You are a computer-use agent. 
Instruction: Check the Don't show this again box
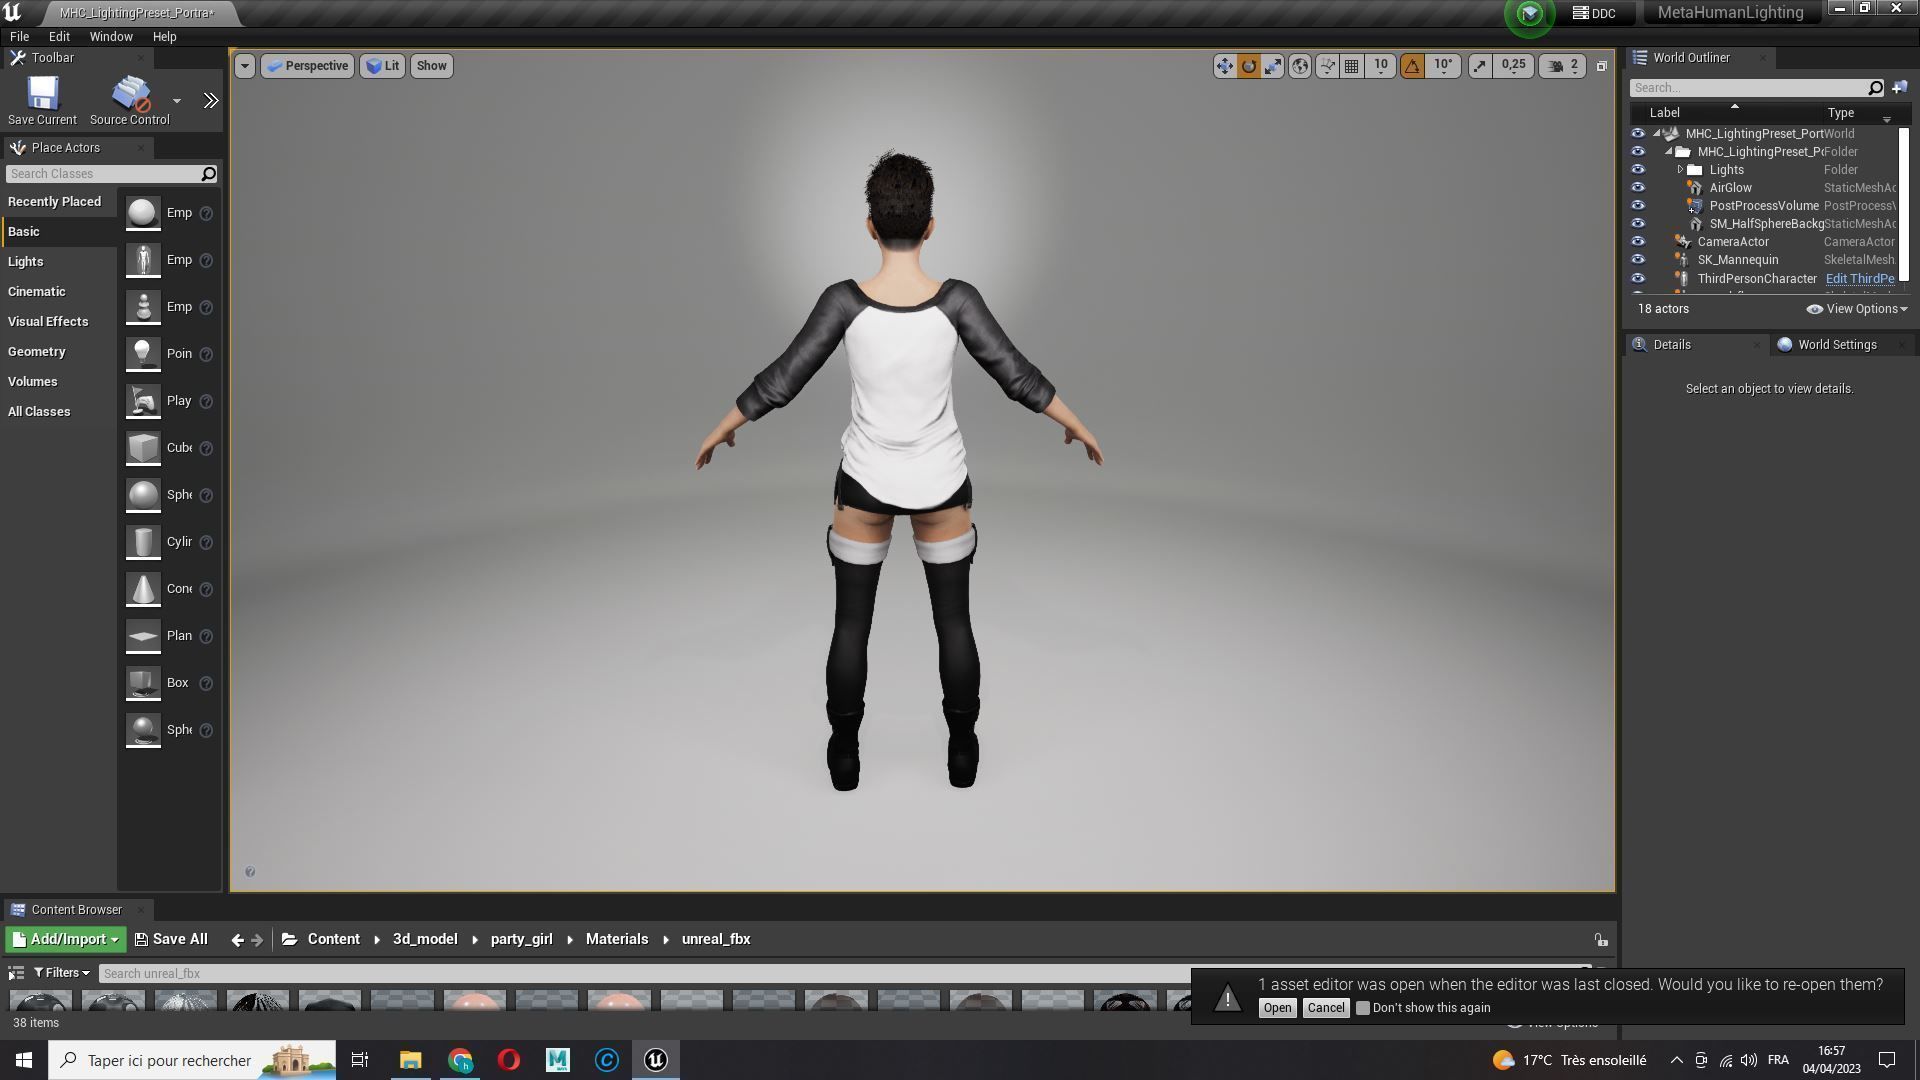1362,1008
